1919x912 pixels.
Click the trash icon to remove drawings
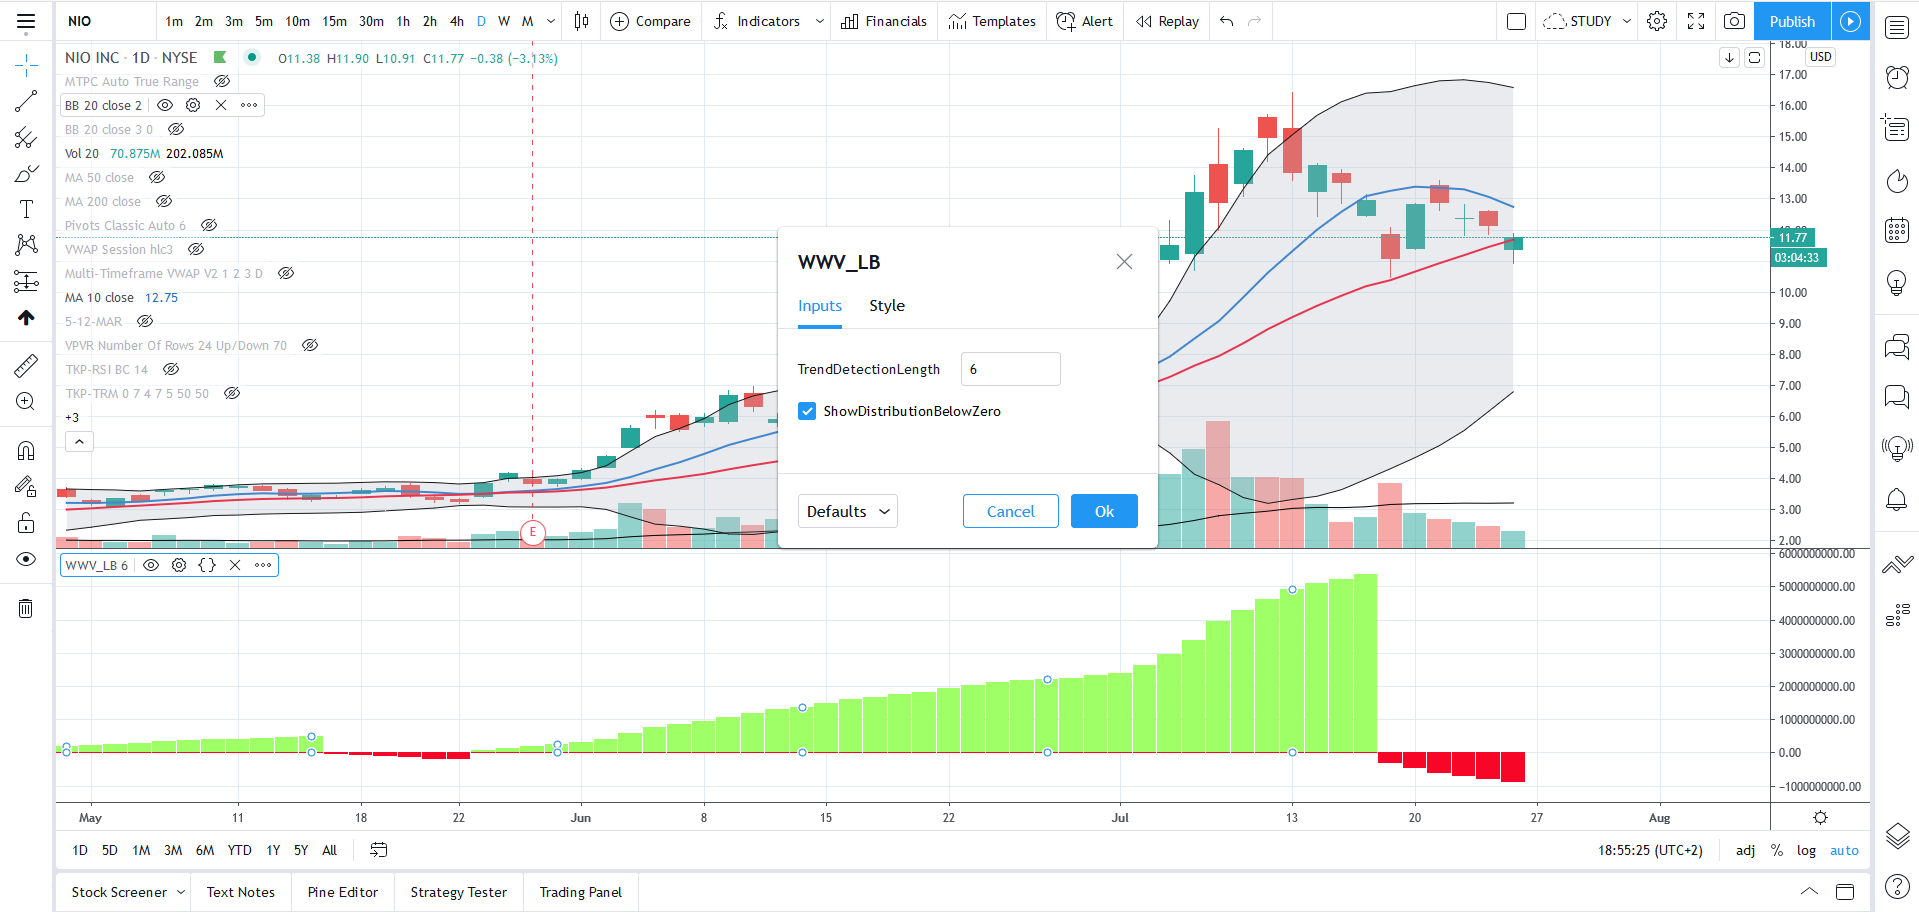tap(26, 608)
